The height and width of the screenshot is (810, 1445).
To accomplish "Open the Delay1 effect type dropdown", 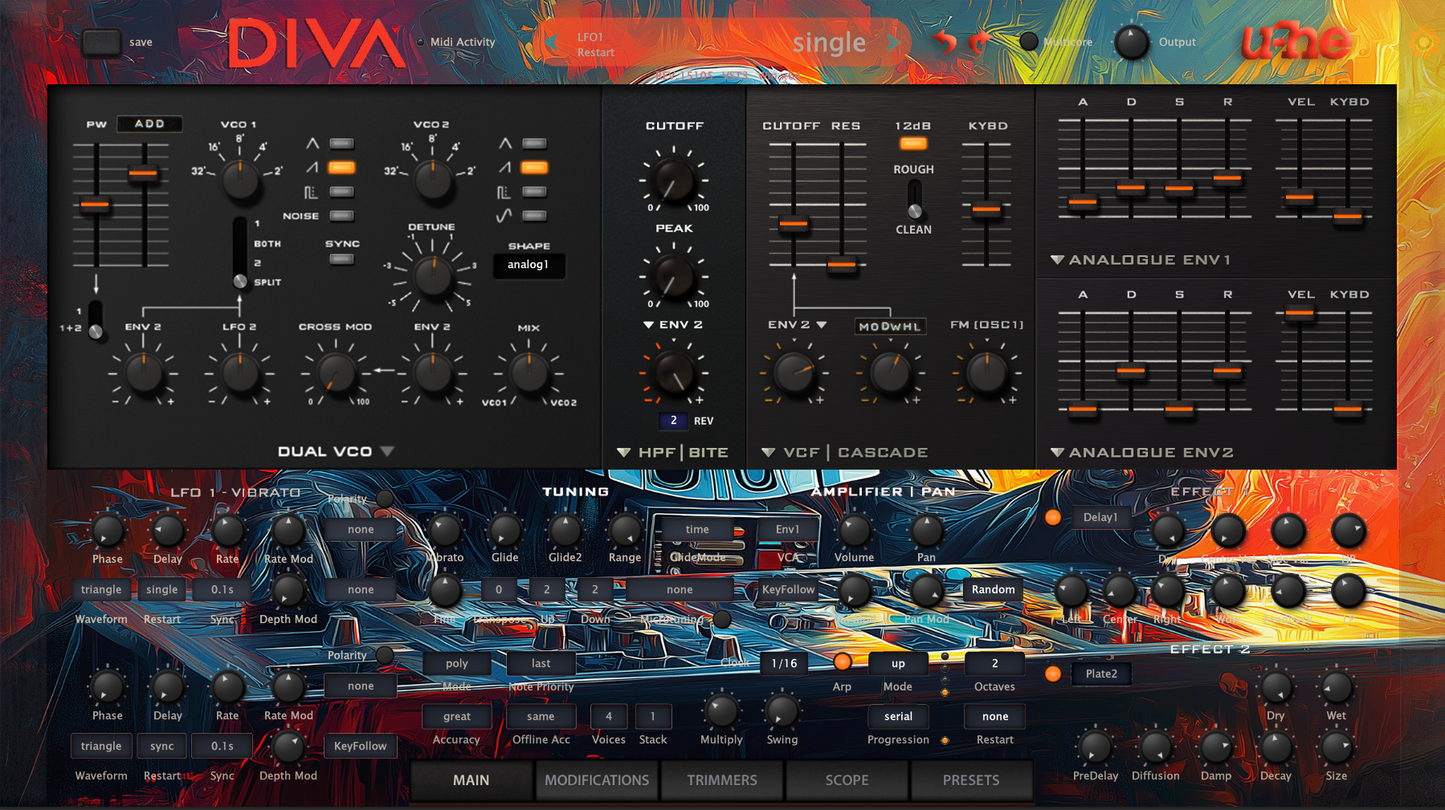I will coord(1101,517).
